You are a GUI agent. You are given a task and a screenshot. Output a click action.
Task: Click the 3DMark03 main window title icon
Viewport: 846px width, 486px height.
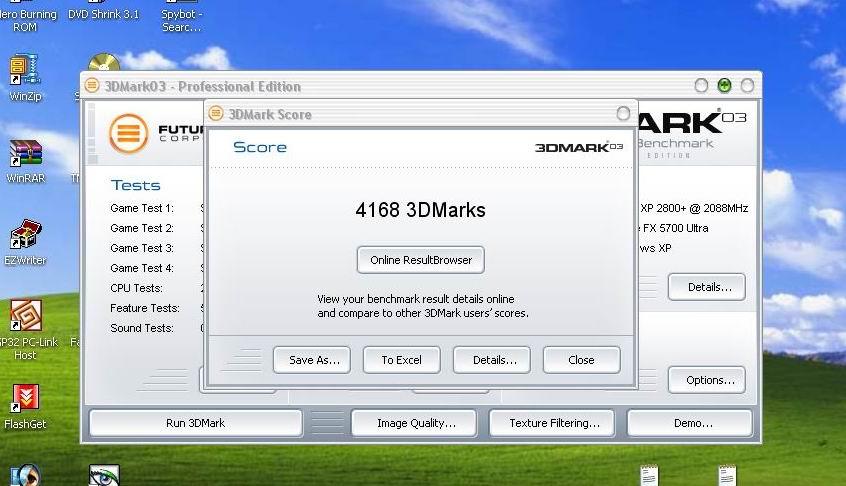coord(92,85)
